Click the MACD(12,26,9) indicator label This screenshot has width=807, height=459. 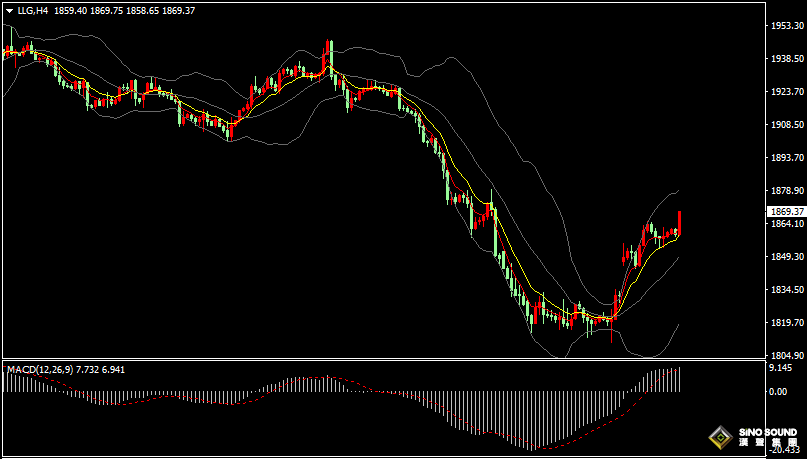(x=40, y=369)
